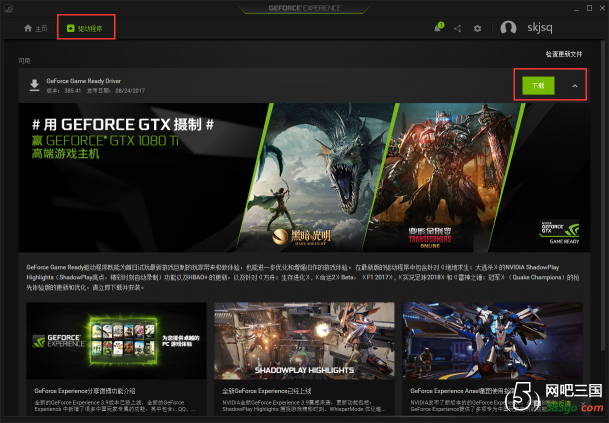Open article GeForce Experience分享微博功能介绍

(85, 391)
